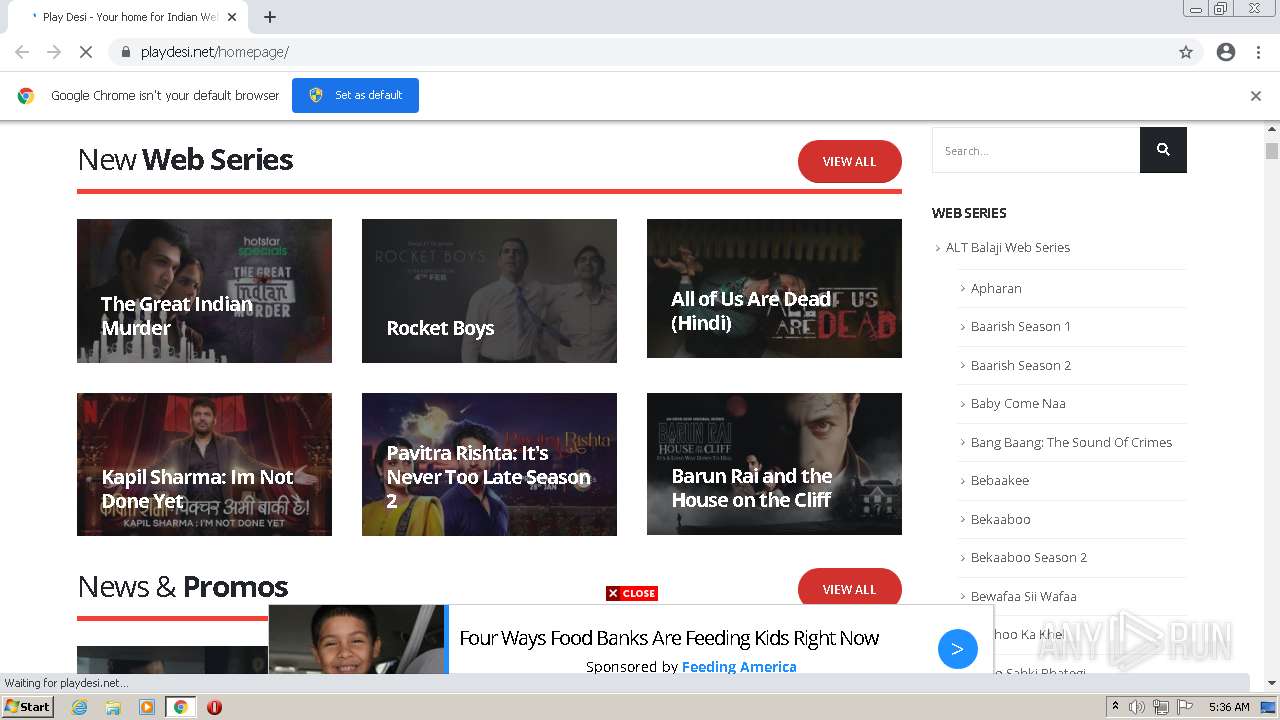Focus the Search input field
The image size is (1280, 720).
[x=1036, y=150]
